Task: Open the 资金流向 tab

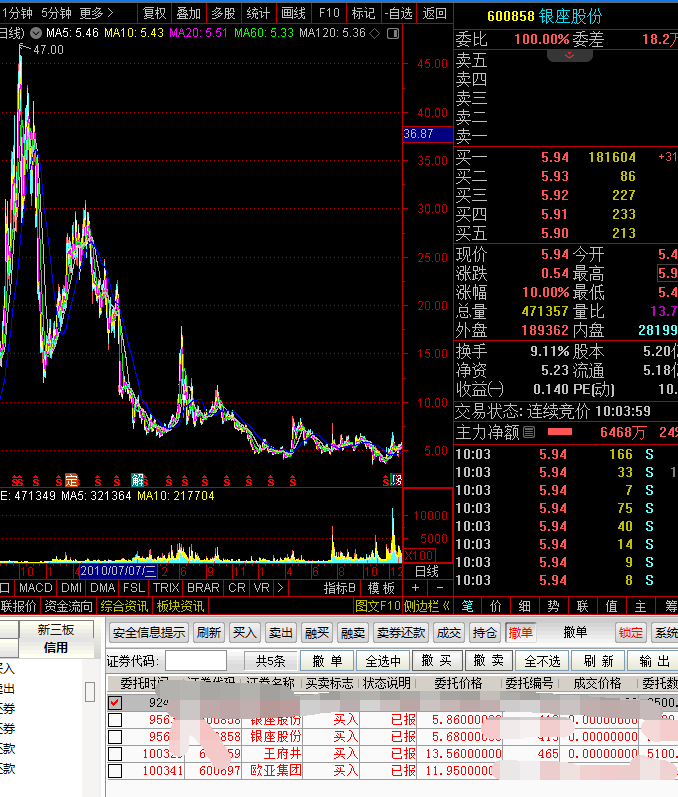Action: (x=69, y=606)
